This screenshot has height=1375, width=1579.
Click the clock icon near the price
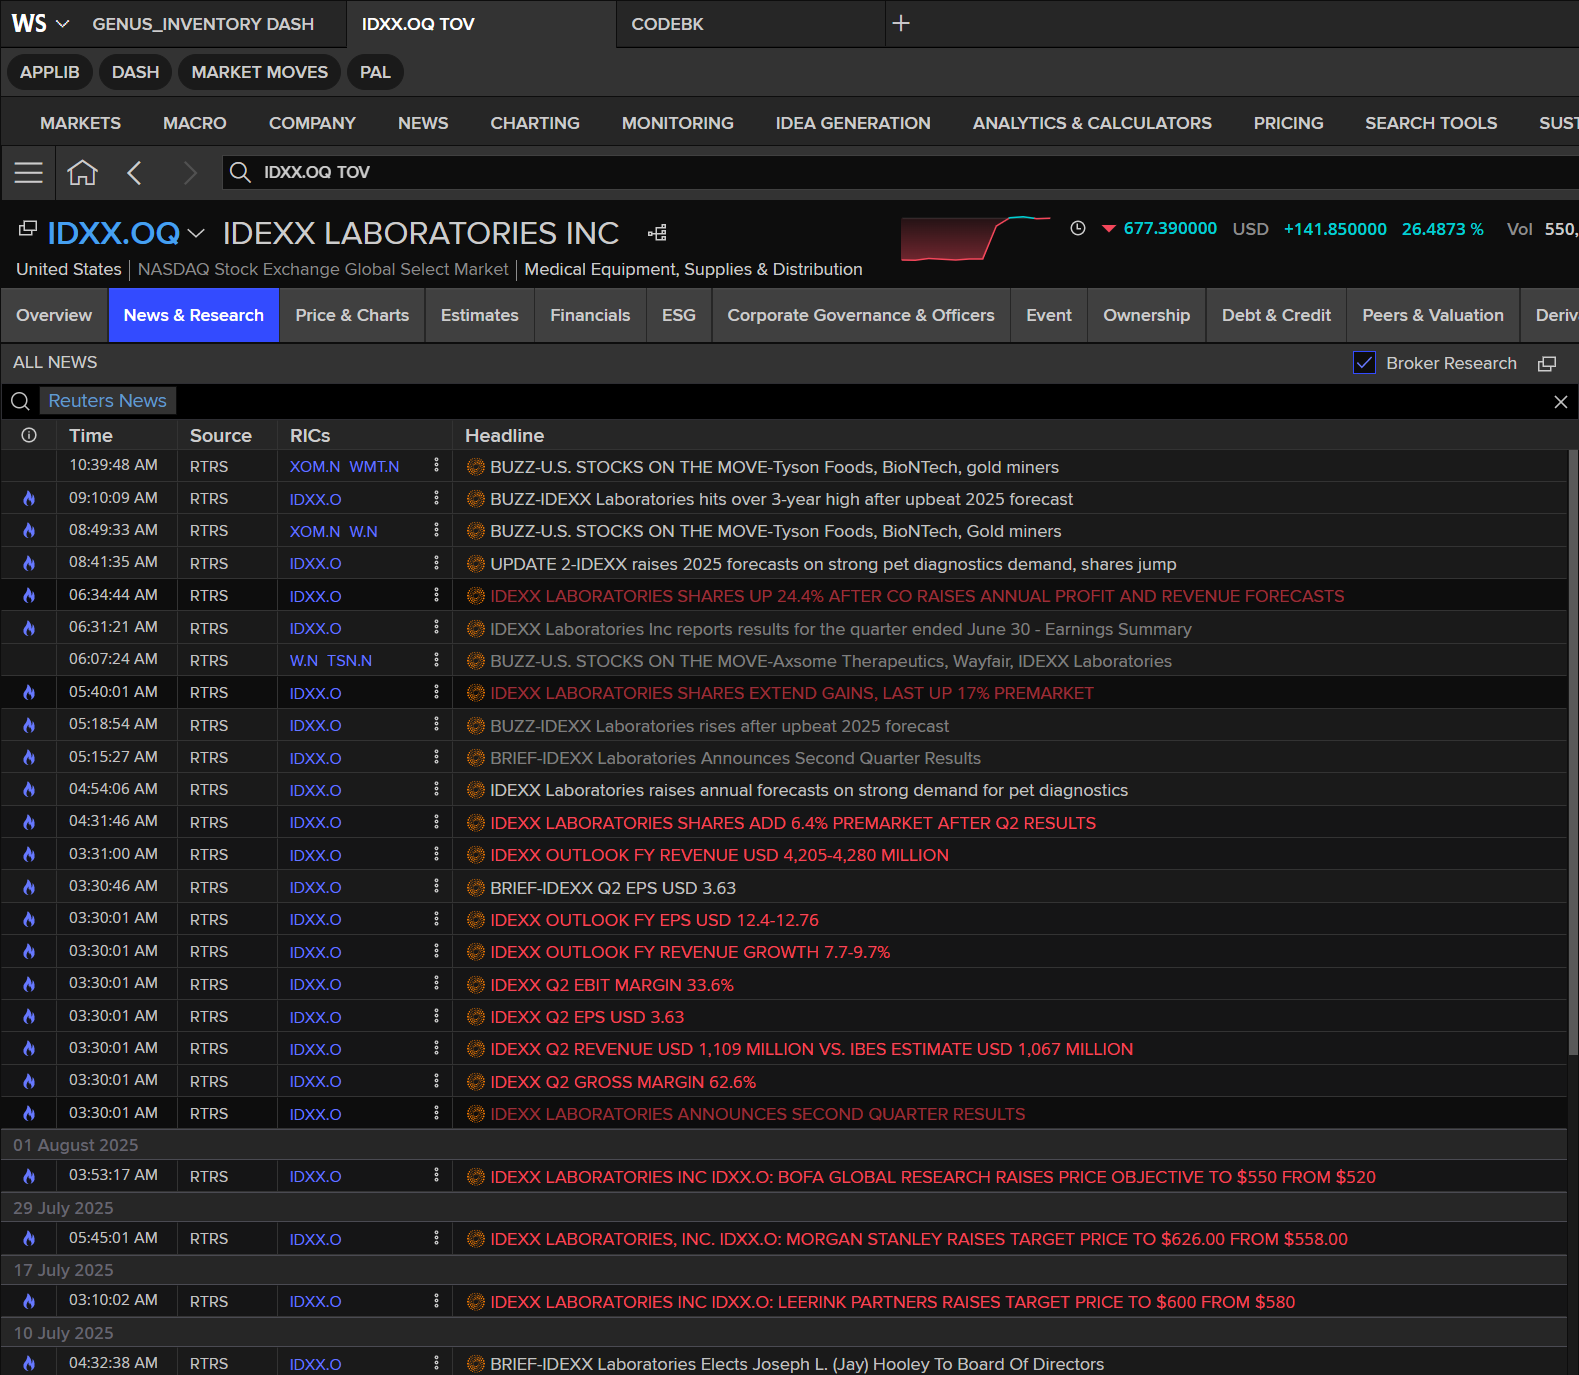[1078, 228]
